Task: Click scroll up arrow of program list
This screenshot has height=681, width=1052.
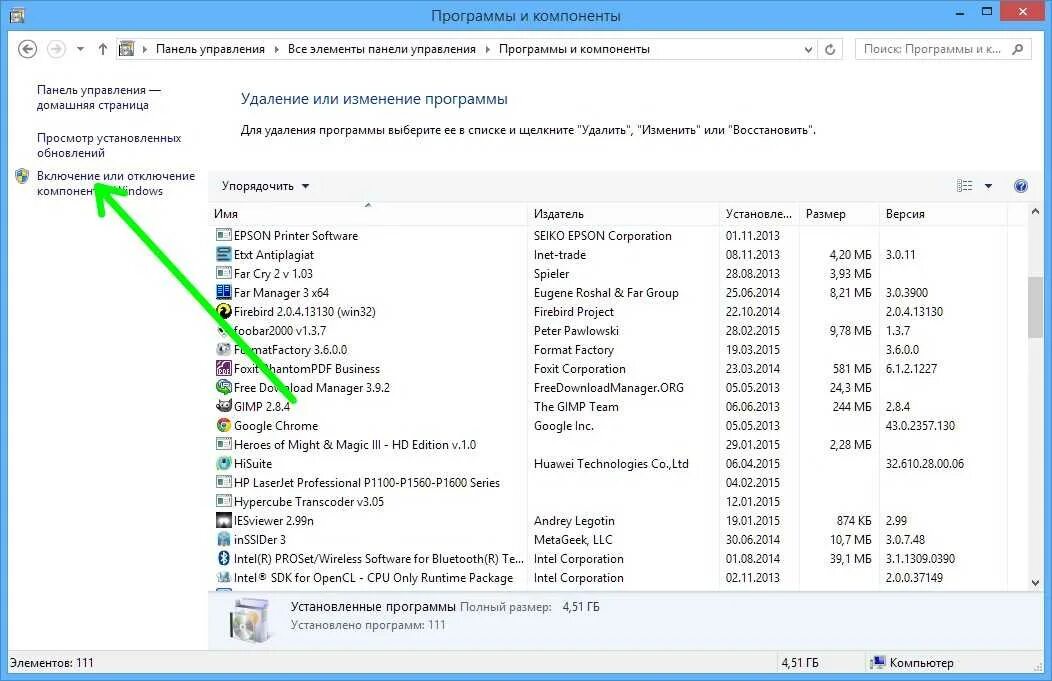Action: pyautogui.click(x=1035, y=213)
